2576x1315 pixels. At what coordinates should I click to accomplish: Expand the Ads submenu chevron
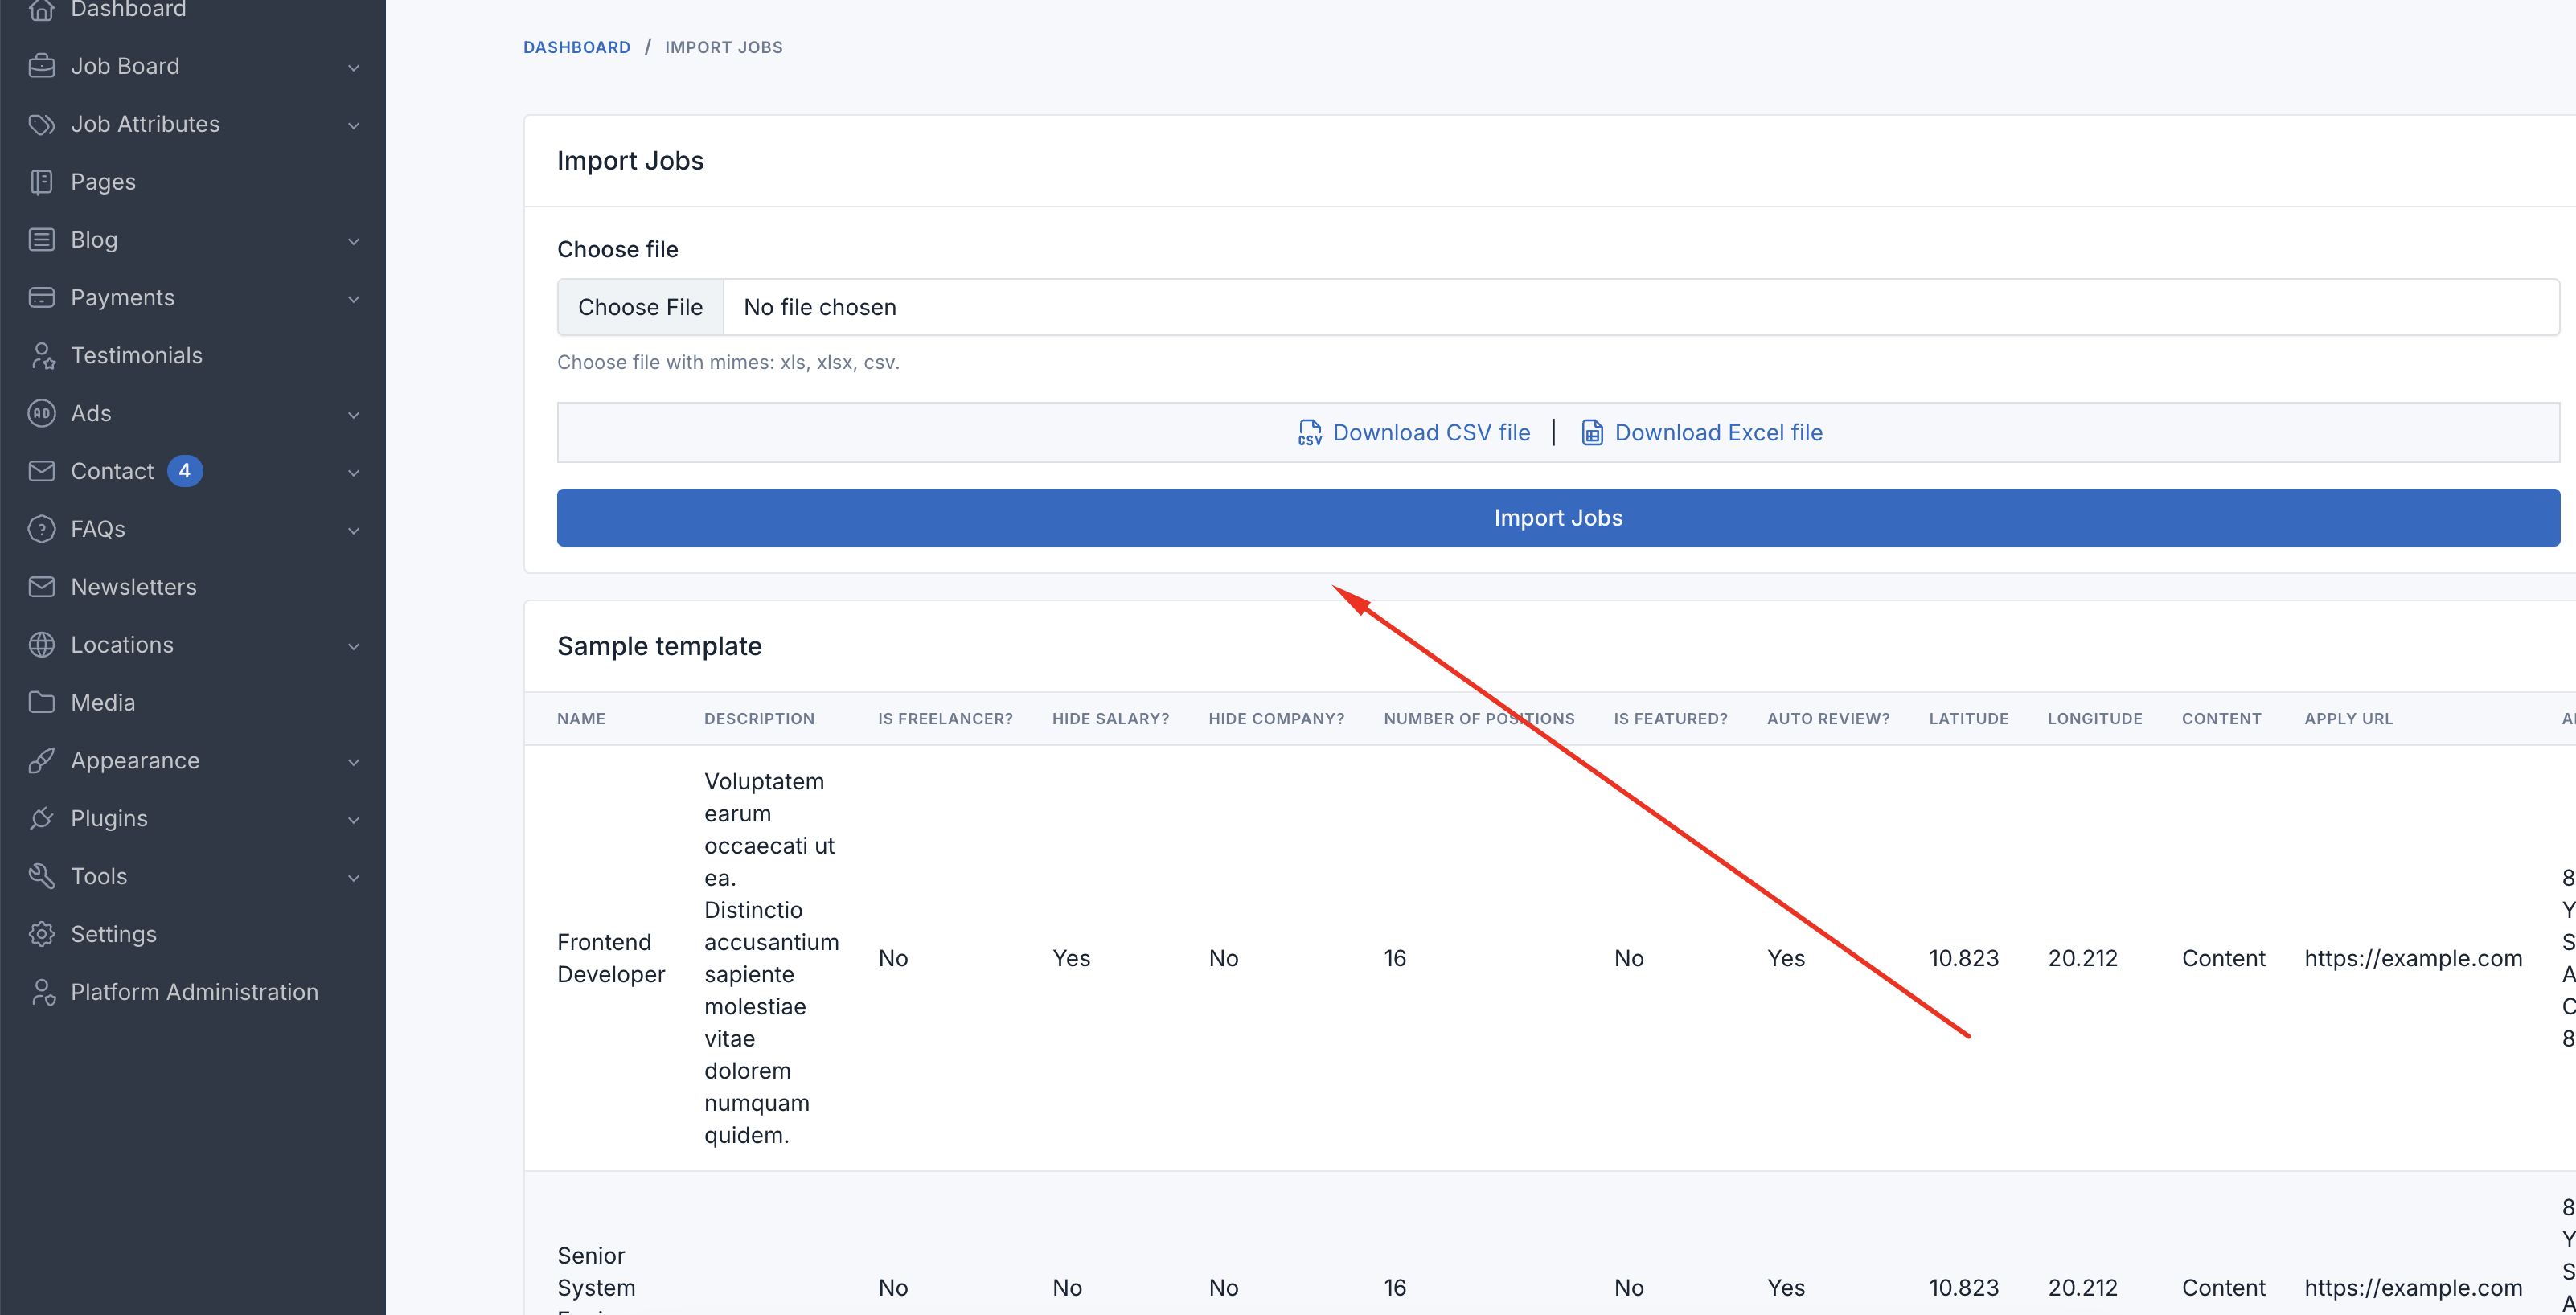[353, 414]
